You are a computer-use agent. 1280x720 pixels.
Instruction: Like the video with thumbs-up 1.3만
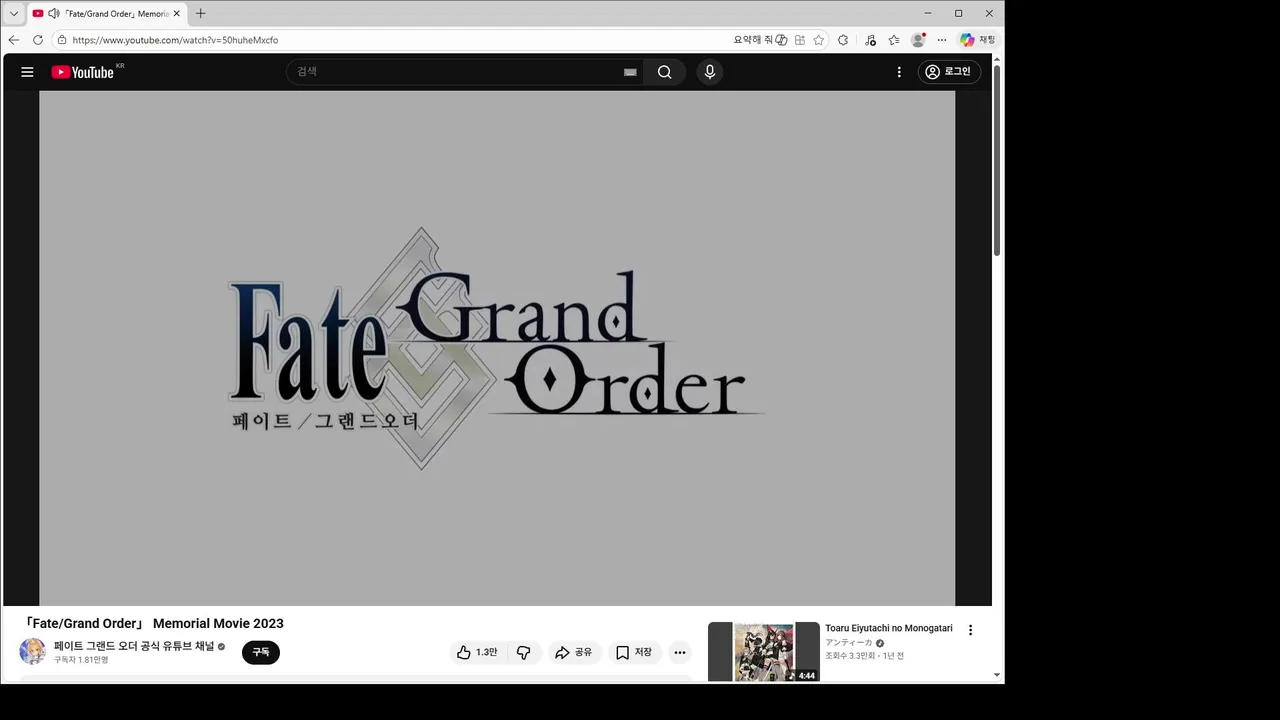477,652
